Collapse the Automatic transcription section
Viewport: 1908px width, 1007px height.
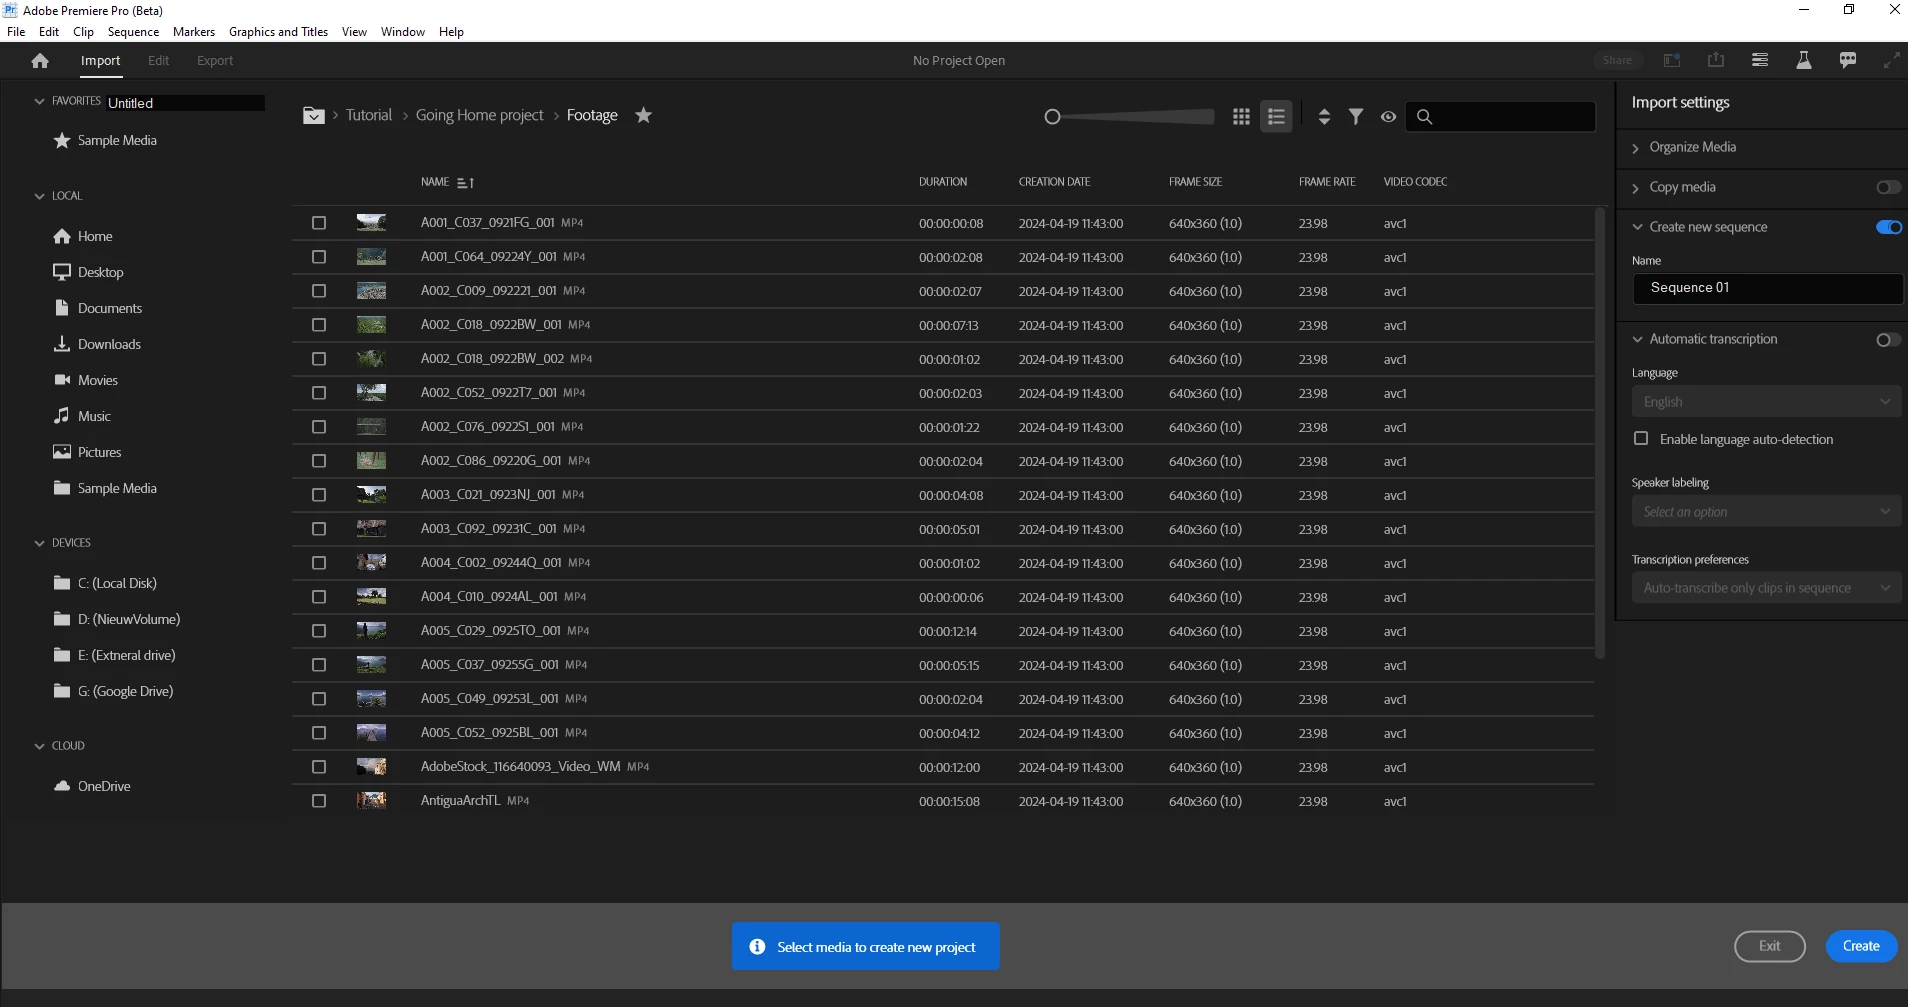(1637, 340)
